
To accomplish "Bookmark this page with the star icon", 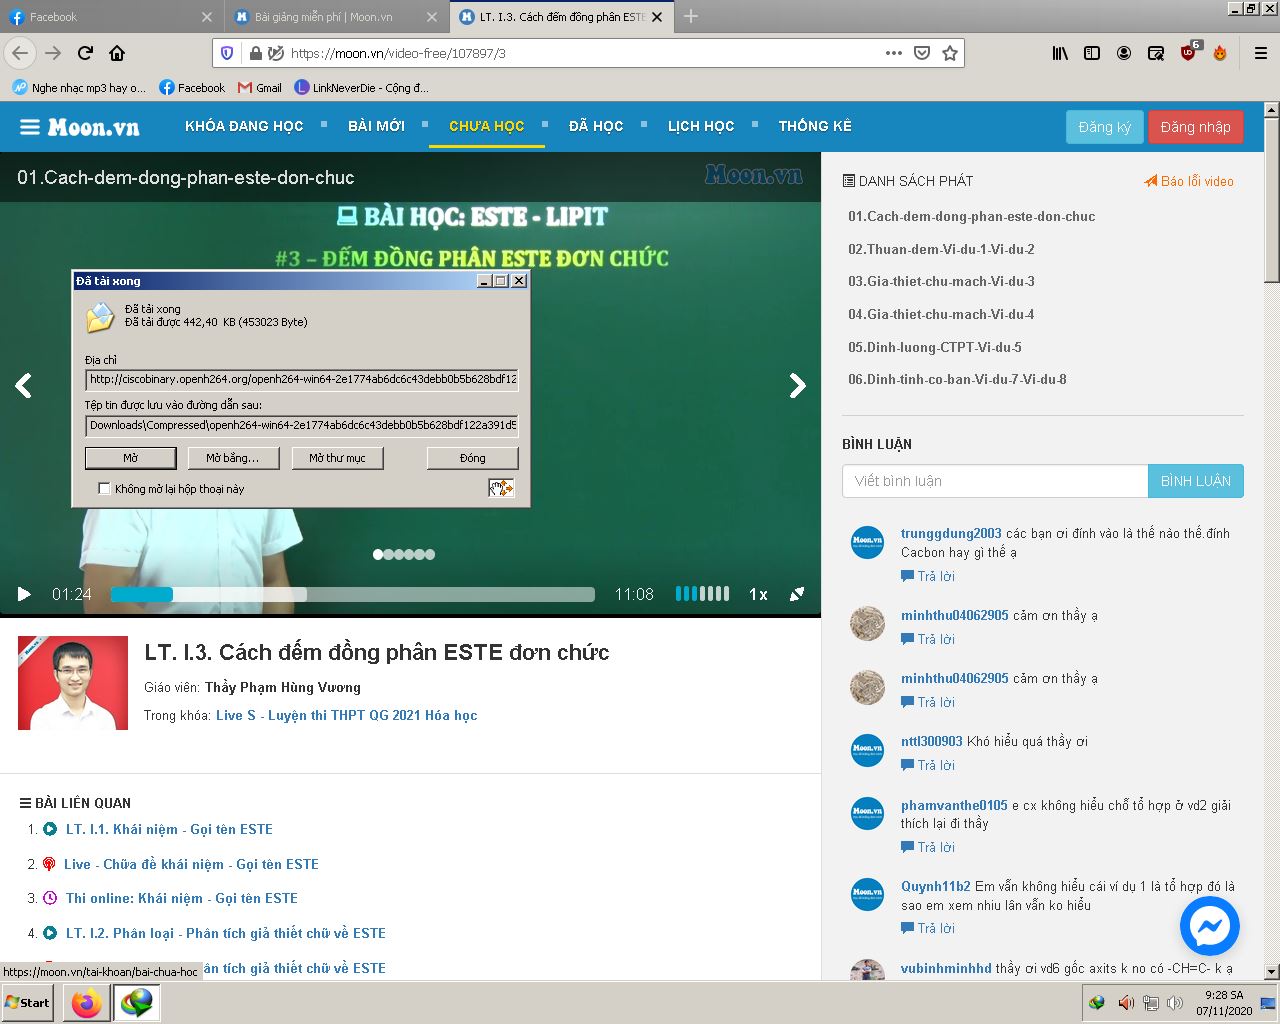I will click(x=948, y=53).
